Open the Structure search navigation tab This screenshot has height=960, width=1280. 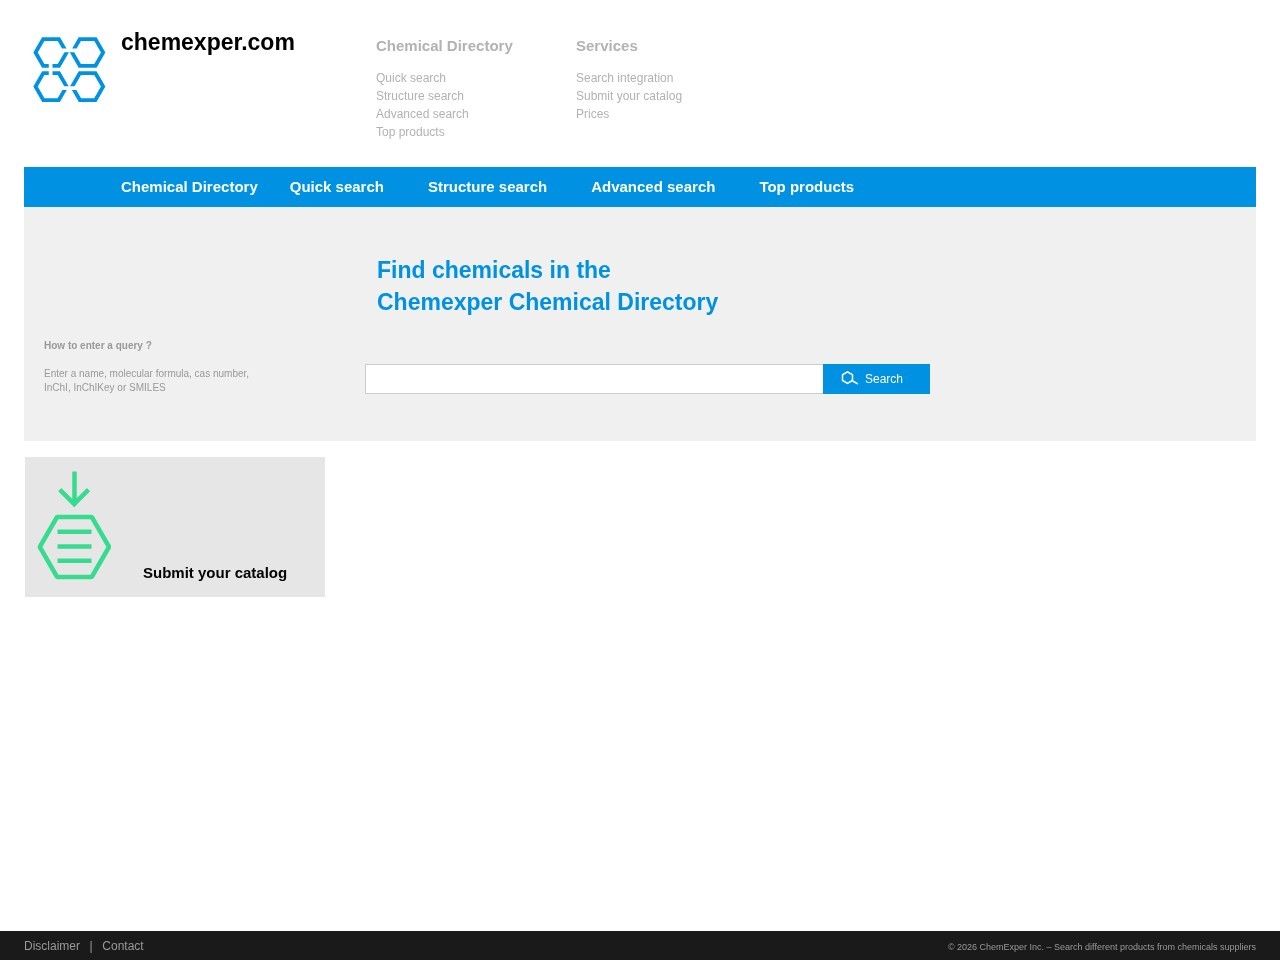click(487, 187)
